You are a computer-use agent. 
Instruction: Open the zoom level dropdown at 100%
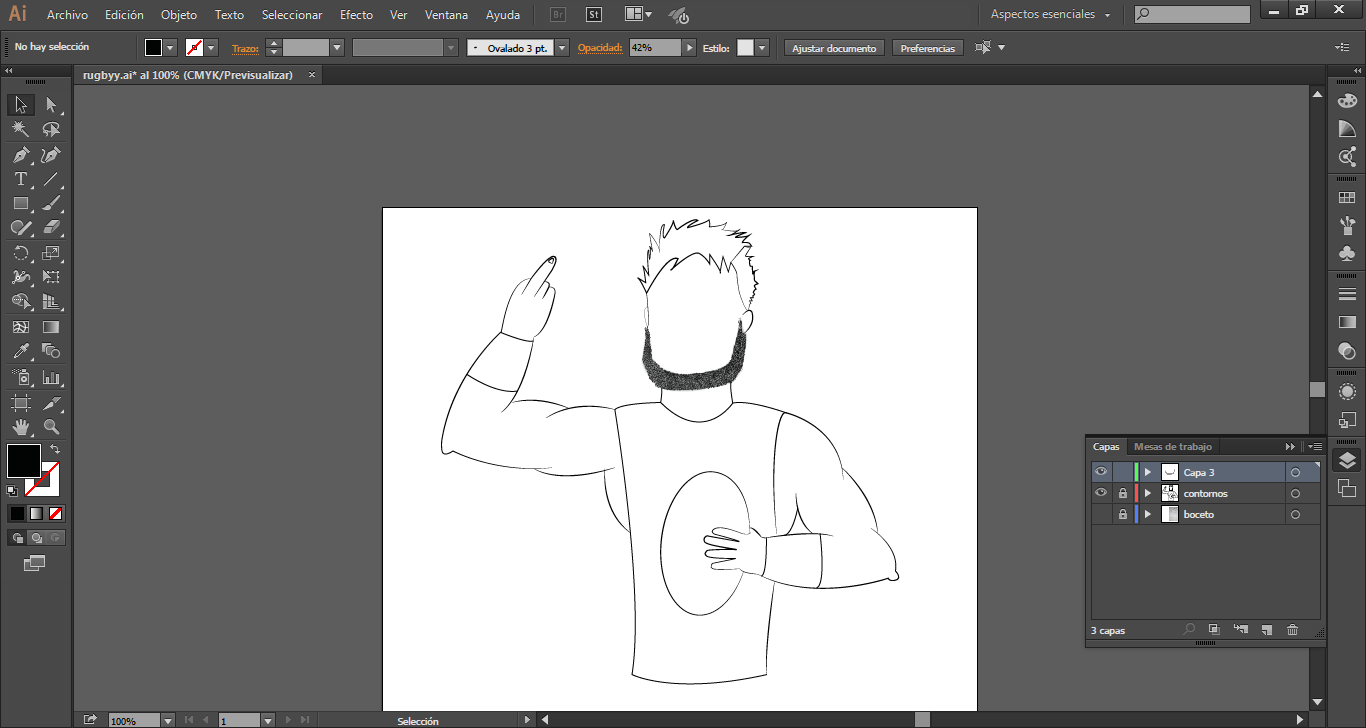click(167, 720)
